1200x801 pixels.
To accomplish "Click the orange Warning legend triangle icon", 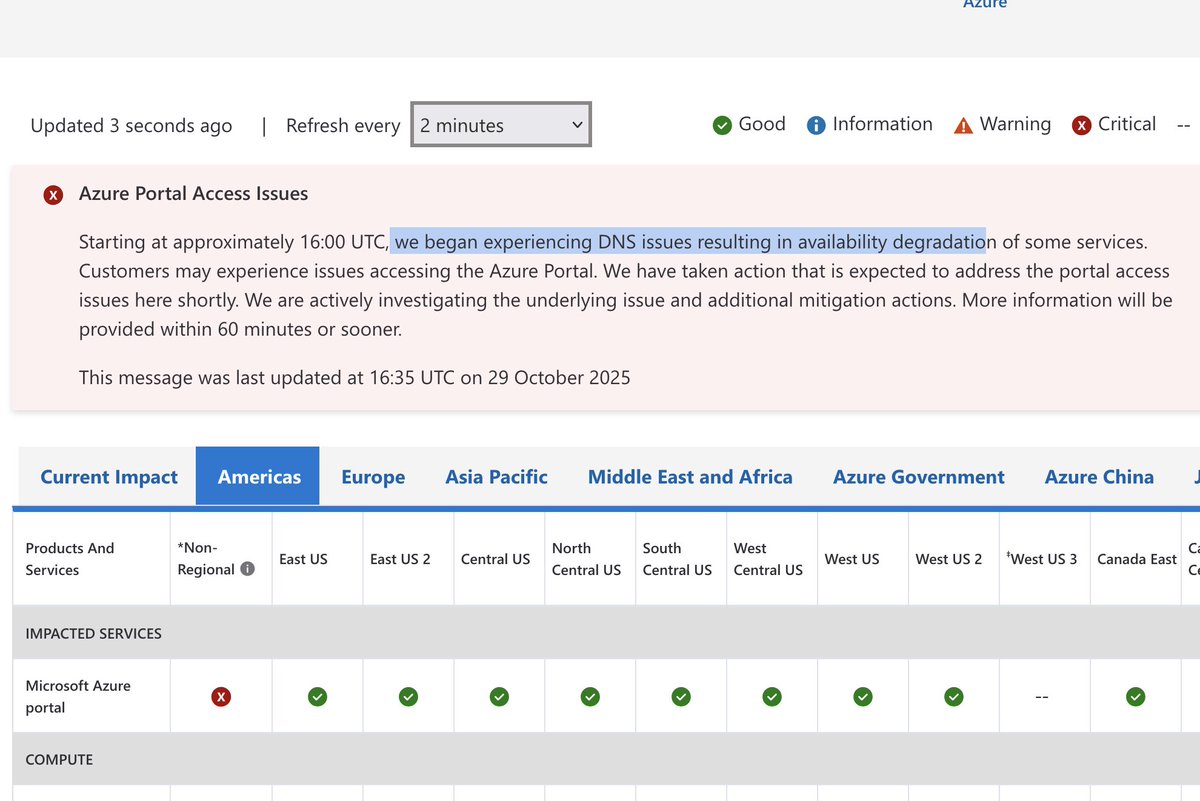I will click(963, 125).
